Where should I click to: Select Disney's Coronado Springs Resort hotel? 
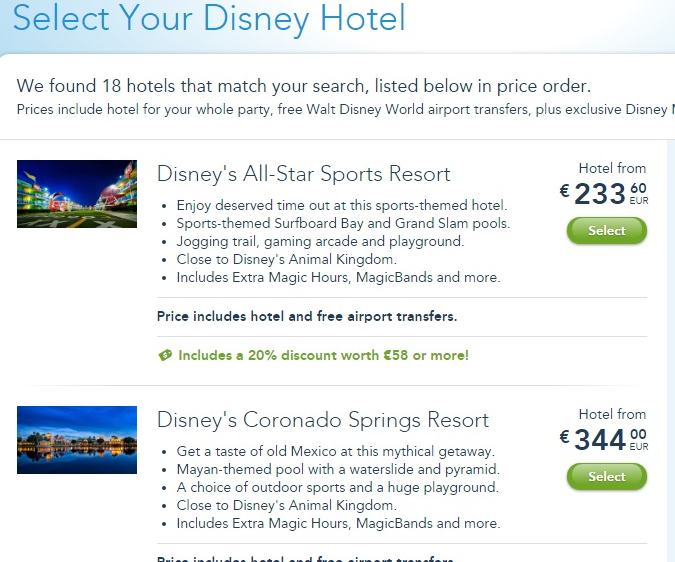click(607, 476)
